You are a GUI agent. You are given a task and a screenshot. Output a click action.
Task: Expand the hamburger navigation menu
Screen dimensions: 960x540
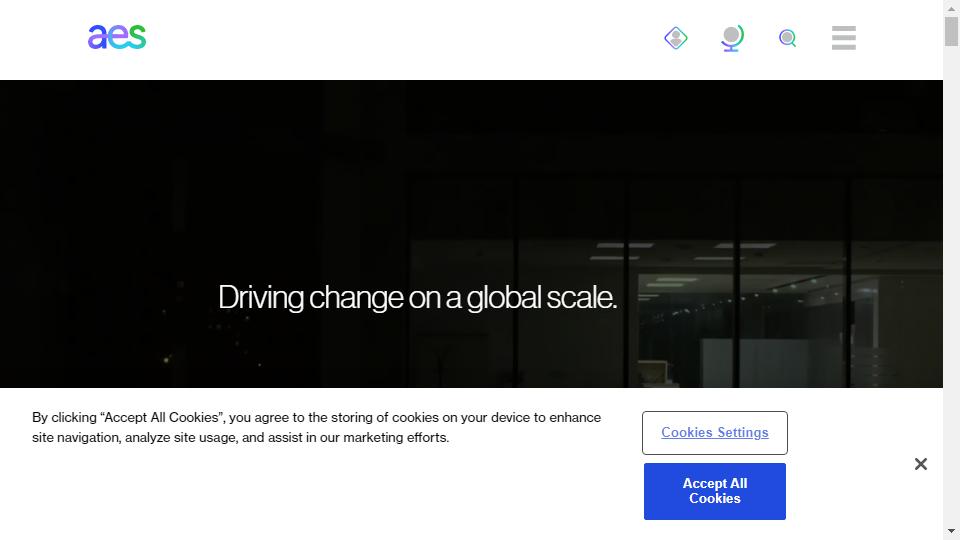click(x=843, y=38)
